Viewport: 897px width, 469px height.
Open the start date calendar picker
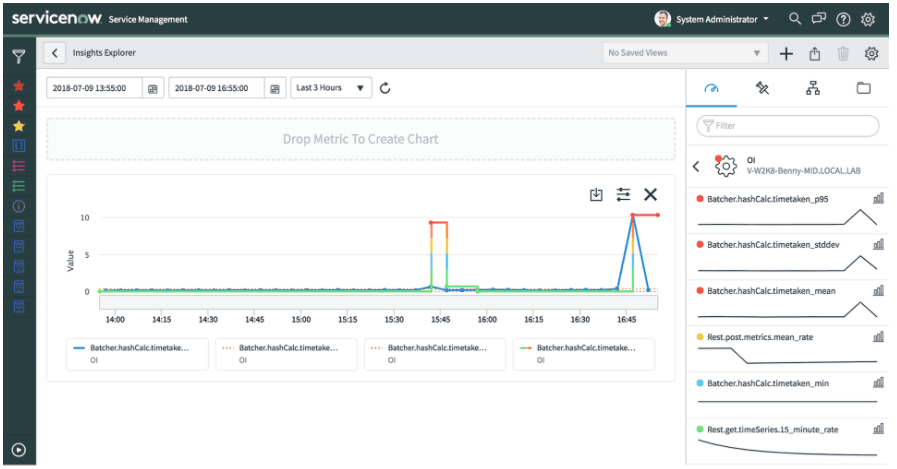point(153,89)
